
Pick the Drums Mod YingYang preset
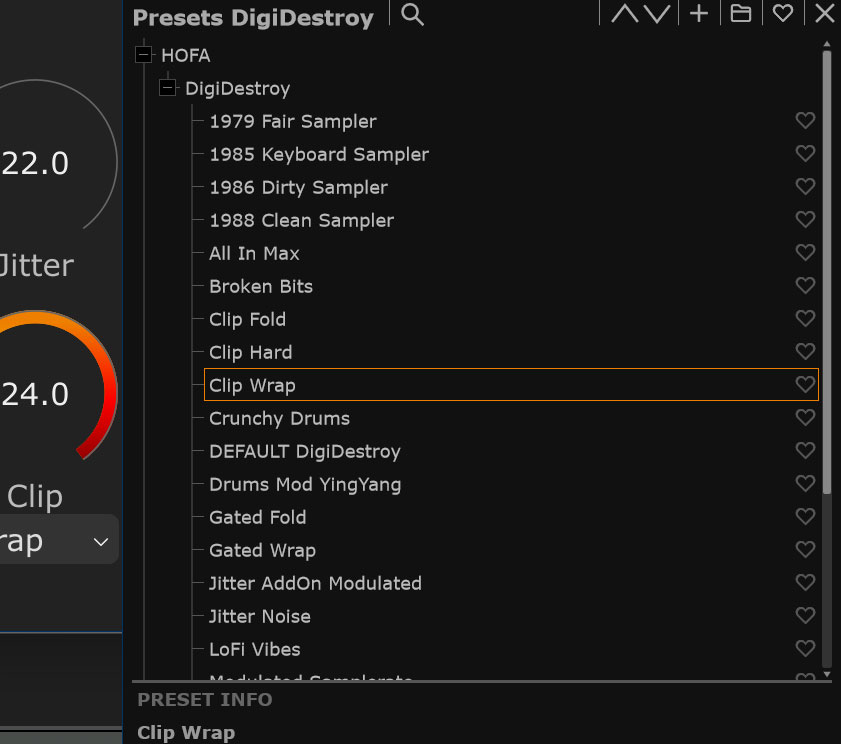point(305,484)
